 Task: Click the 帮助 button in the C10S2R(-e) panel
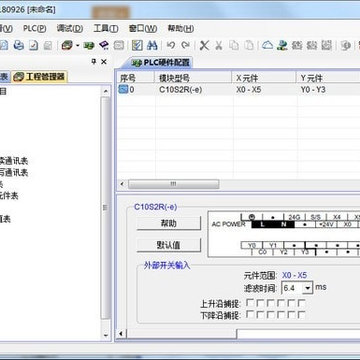pos(169,223)
